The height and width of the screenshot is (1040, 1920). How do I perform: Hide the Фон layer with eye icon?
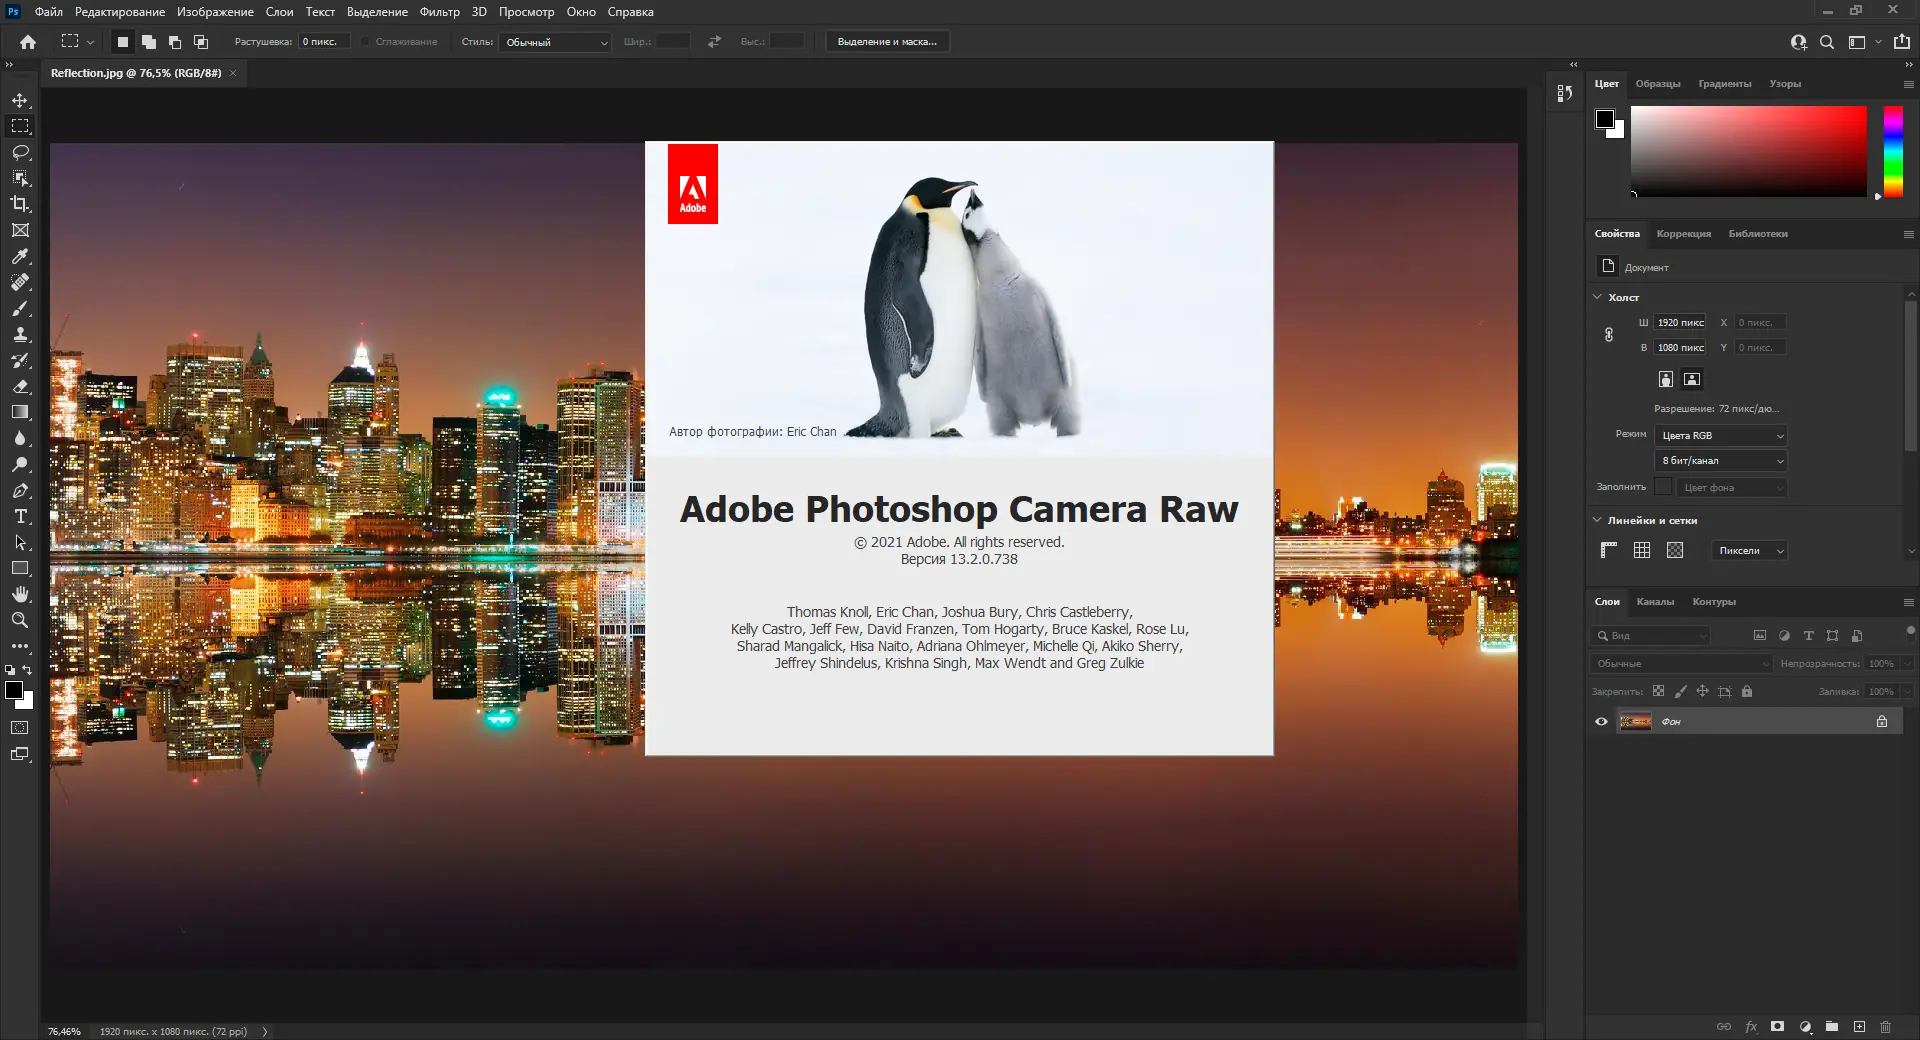[1601, 722]
